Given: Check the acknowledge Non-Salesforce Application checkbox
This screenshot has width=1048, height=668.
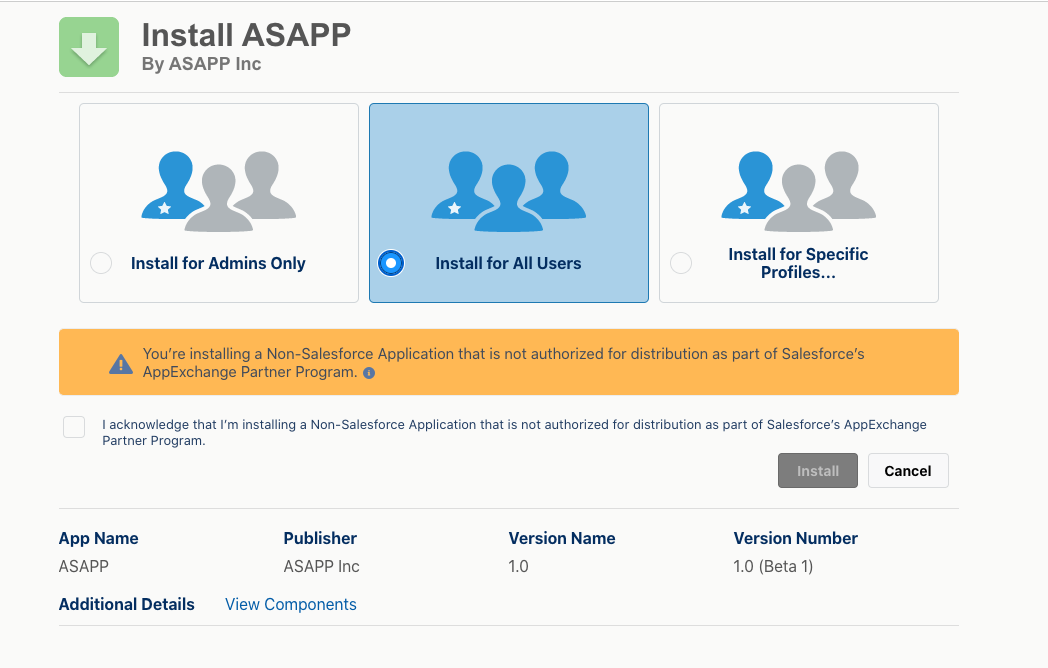Looking at the screenshot, I should pos(74,427).
